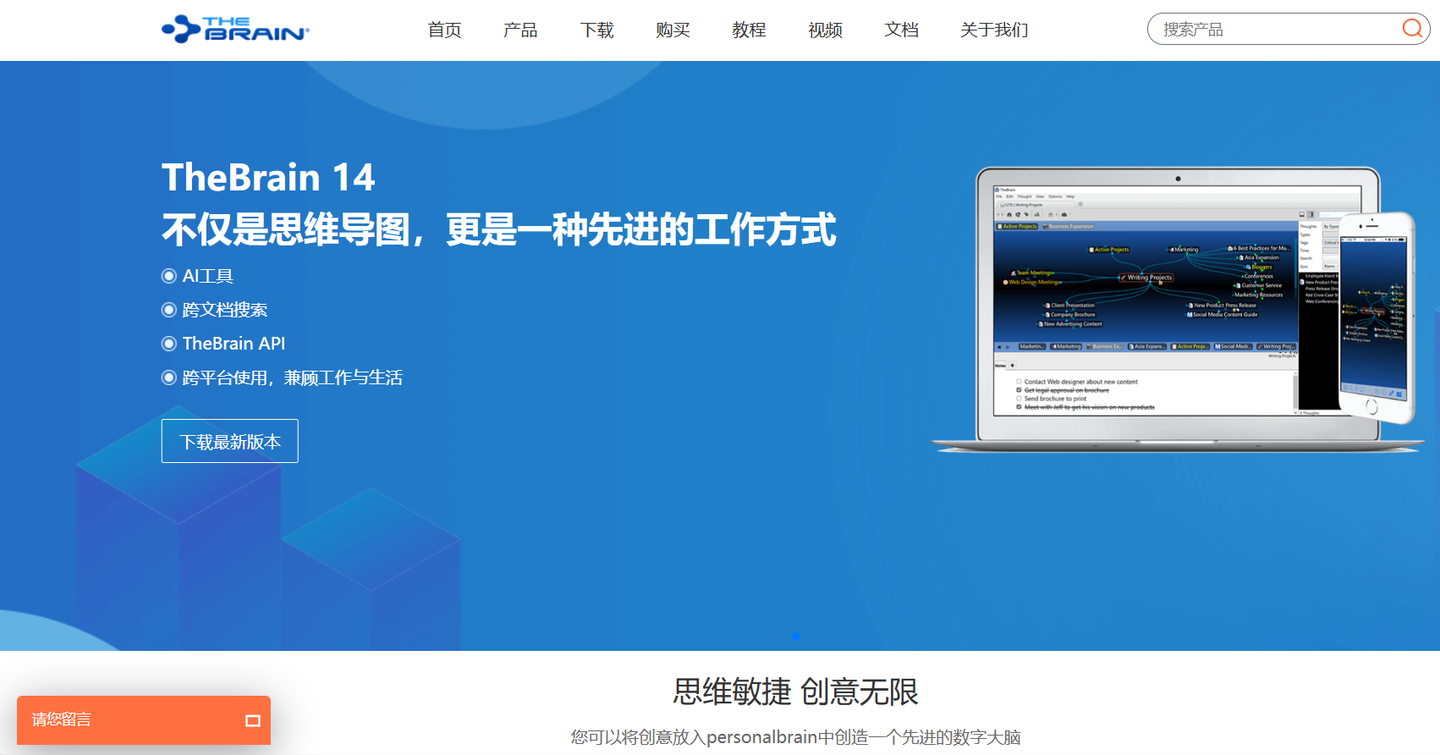Click the 请您留言 chat bar

144,720
